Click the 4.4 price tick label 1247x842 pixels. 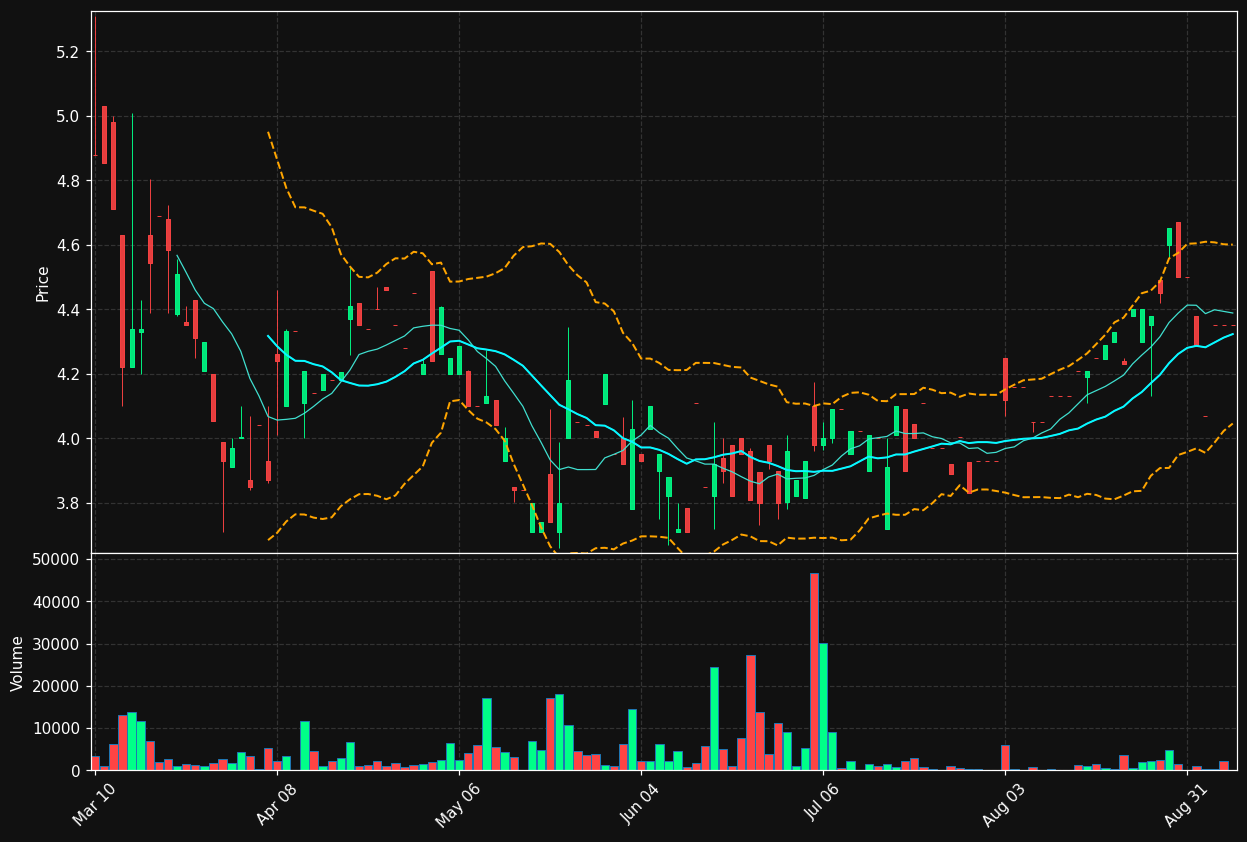click(x=67, y=310)
